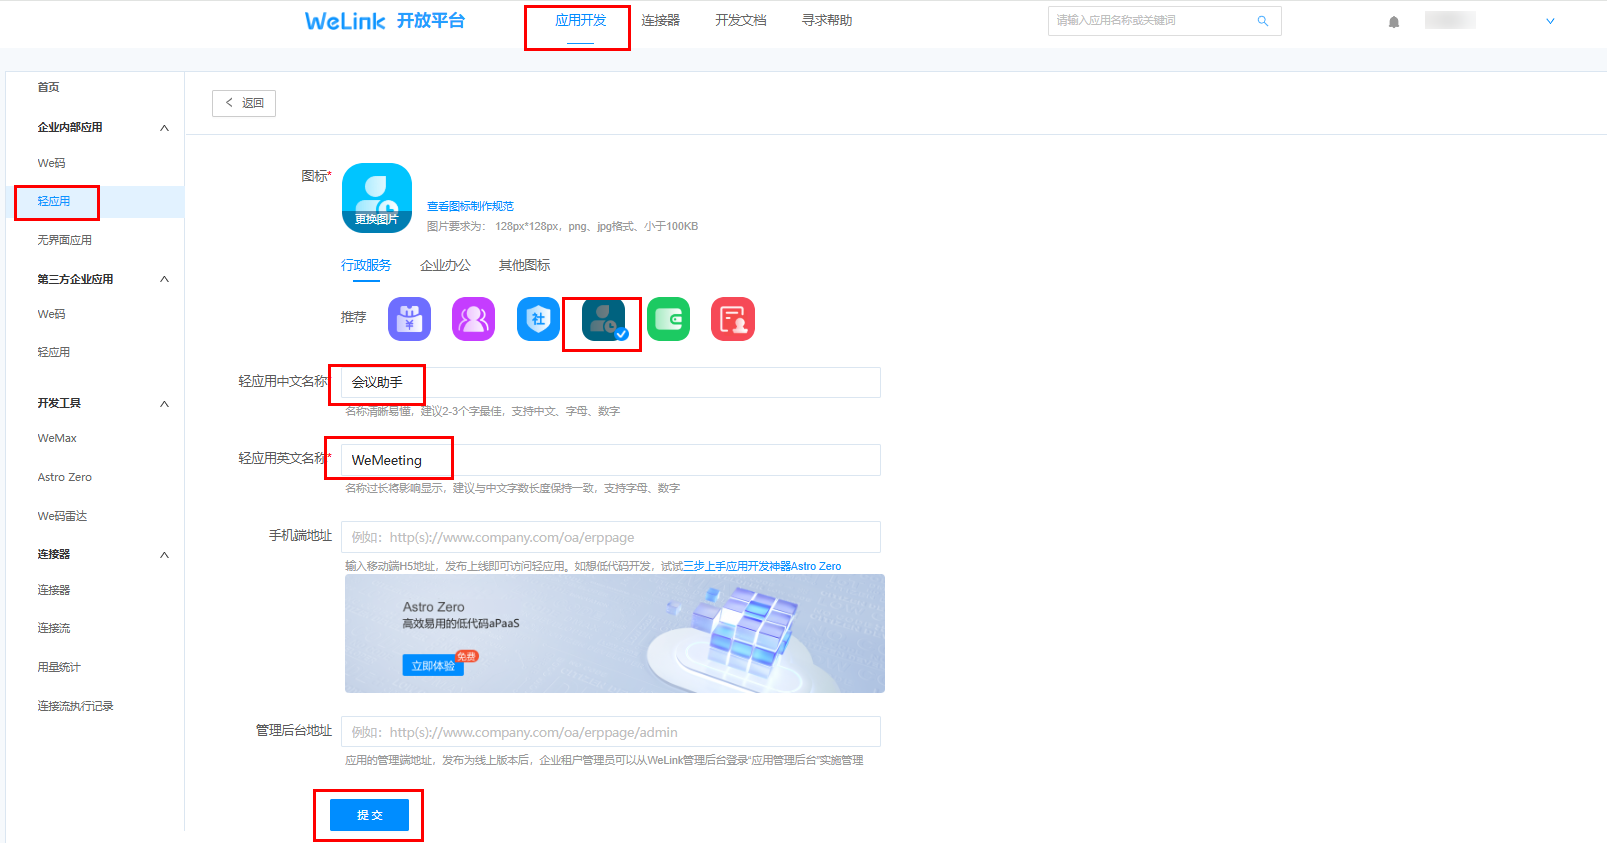Collapse the 企业内部应用 sidebar section
This screenshot has width=1607, height=843.
[164, 128]
